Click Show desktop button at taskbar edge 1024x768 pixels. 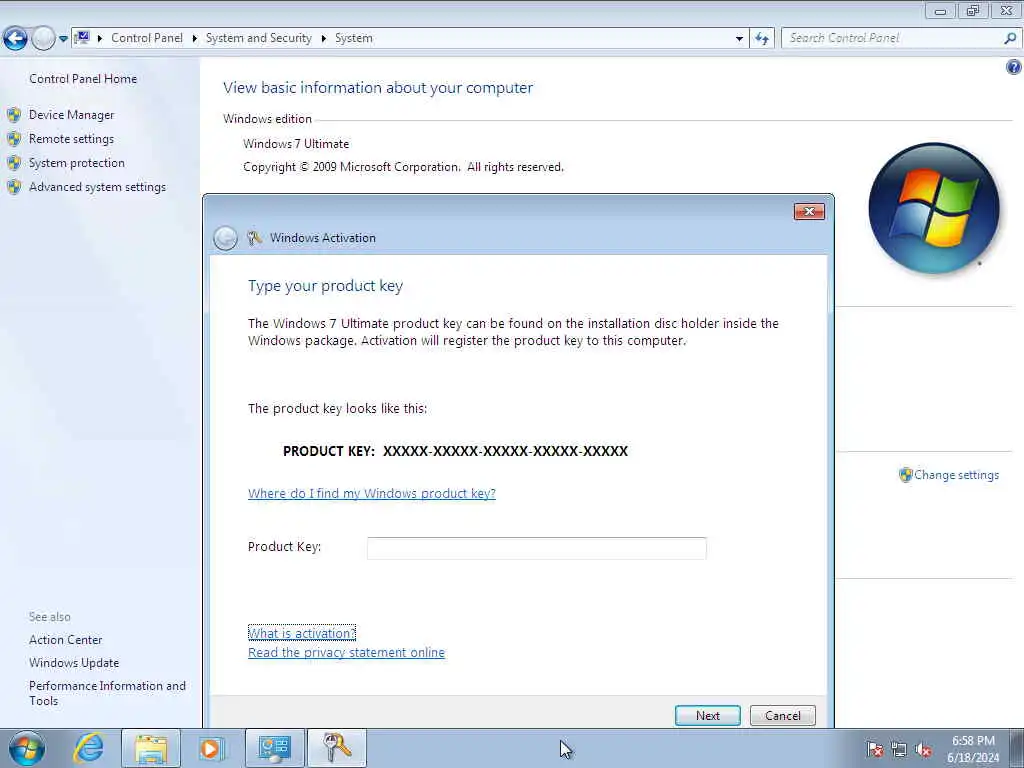[x=1017, y=748]
